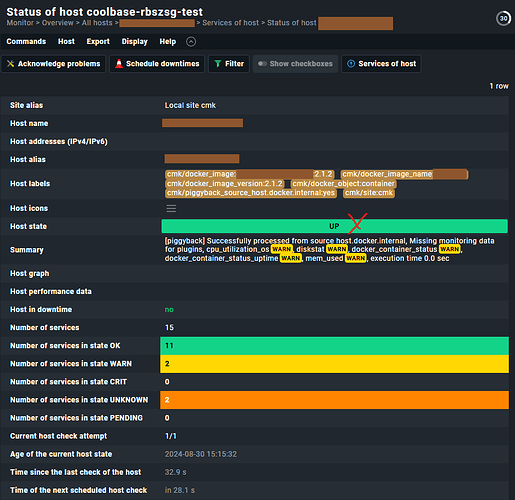Image resolution: width=515 pixels, height=500 pixels.
Task: Click Schedule downtimes button
Action: (x=157, y=64)
